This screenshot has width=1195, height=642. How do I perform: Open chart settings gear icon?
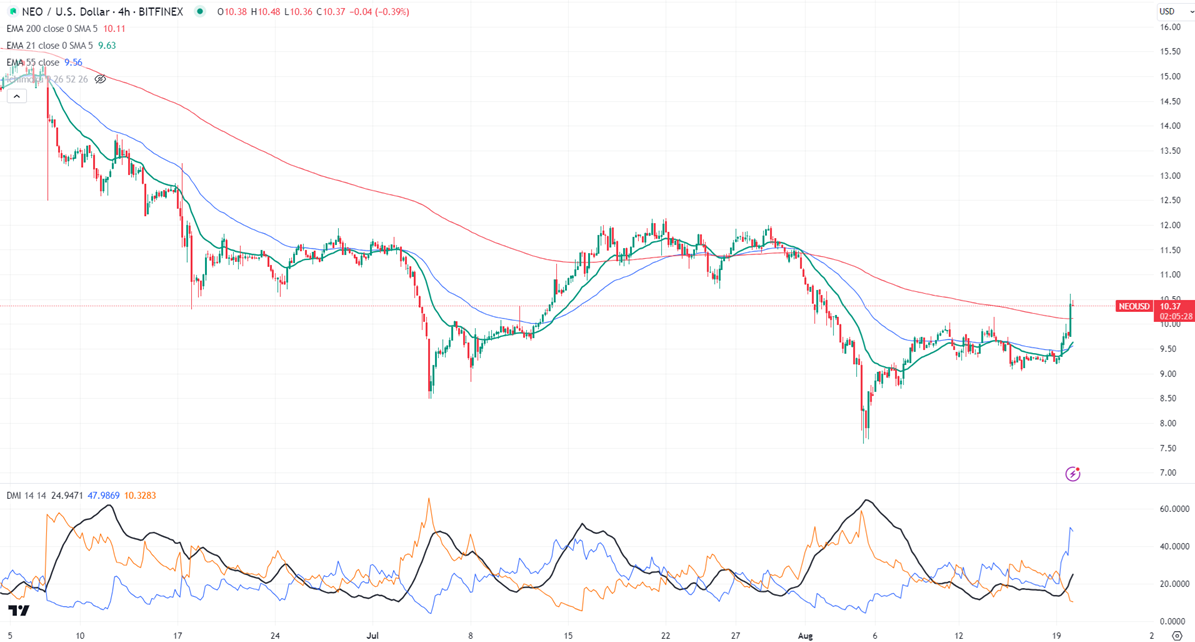(x=1177, y=635)
